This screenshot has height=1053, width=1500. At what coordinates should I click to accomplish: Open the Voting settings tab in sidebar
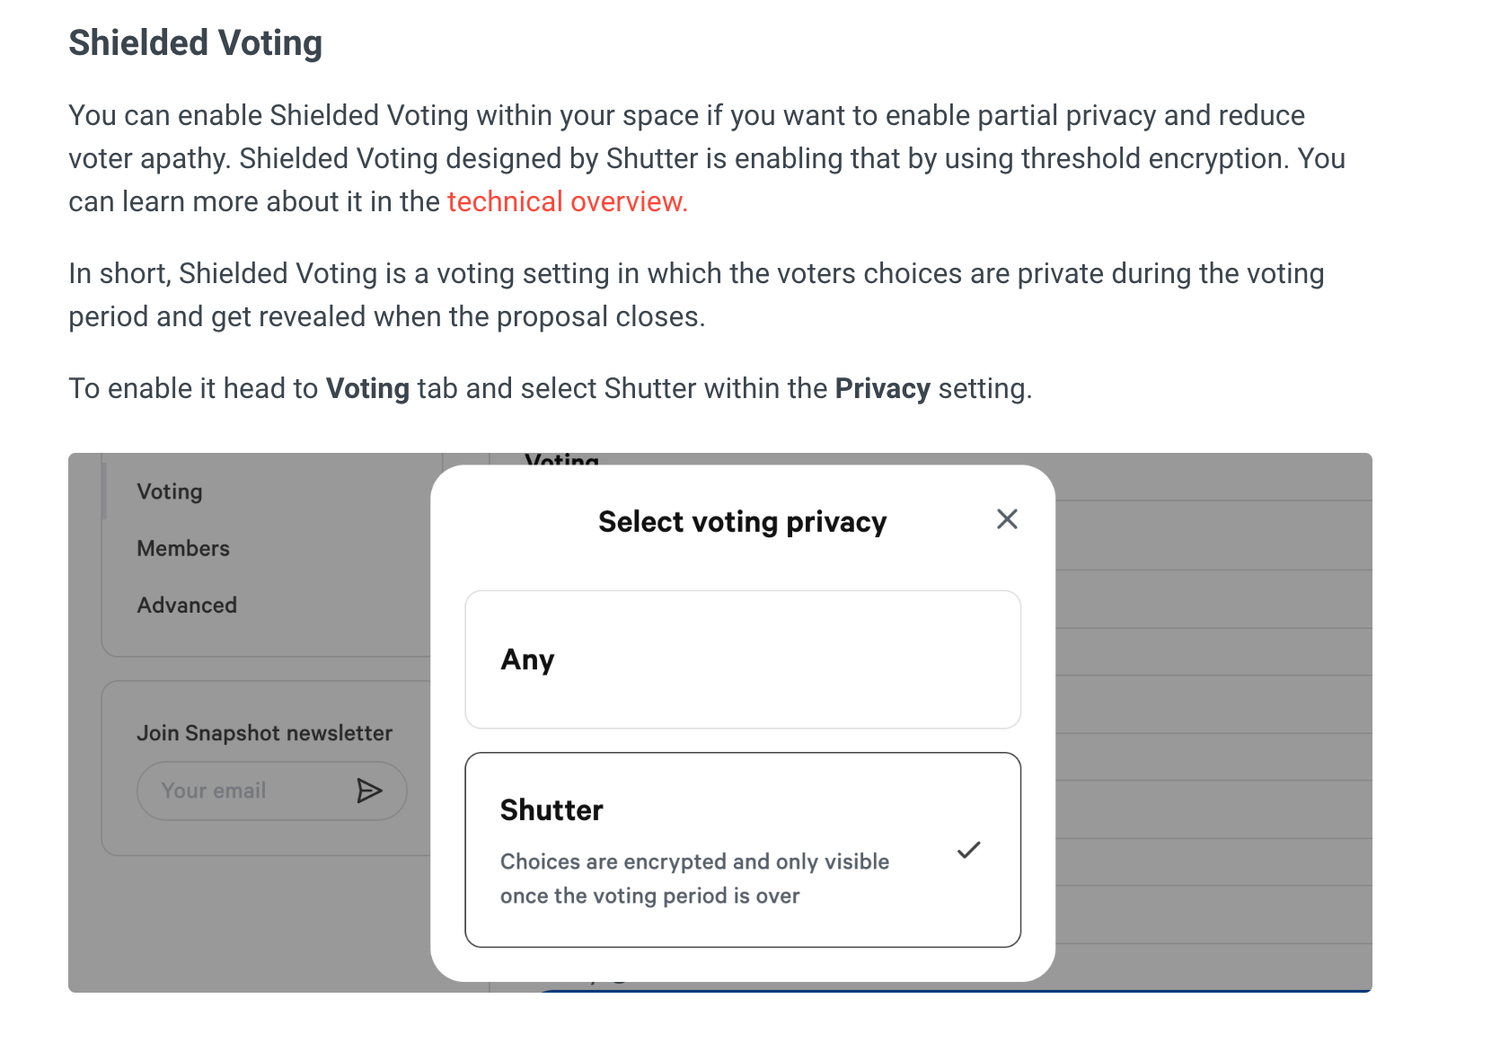tap(170, 492)
